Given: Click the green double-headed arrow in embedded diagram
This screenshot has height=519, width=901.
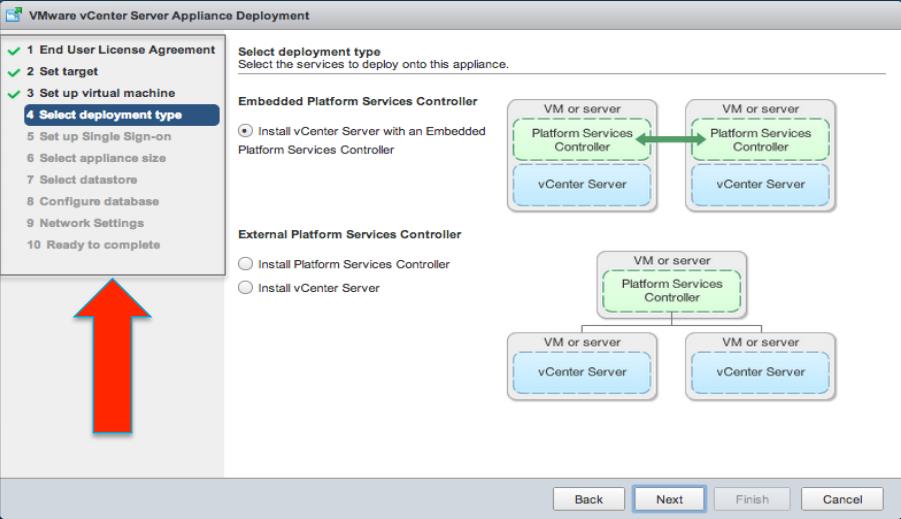Looking at the screenshot, I should click(671, 139).
